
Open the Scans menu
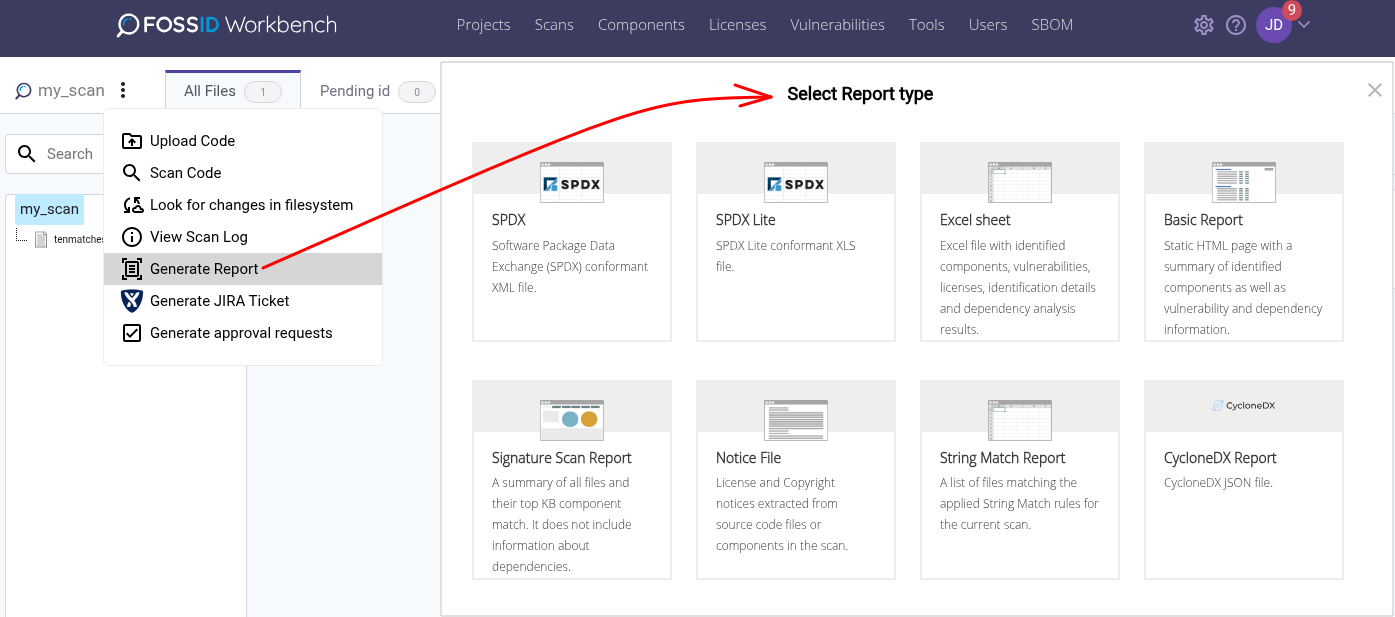tap(554, 25)
